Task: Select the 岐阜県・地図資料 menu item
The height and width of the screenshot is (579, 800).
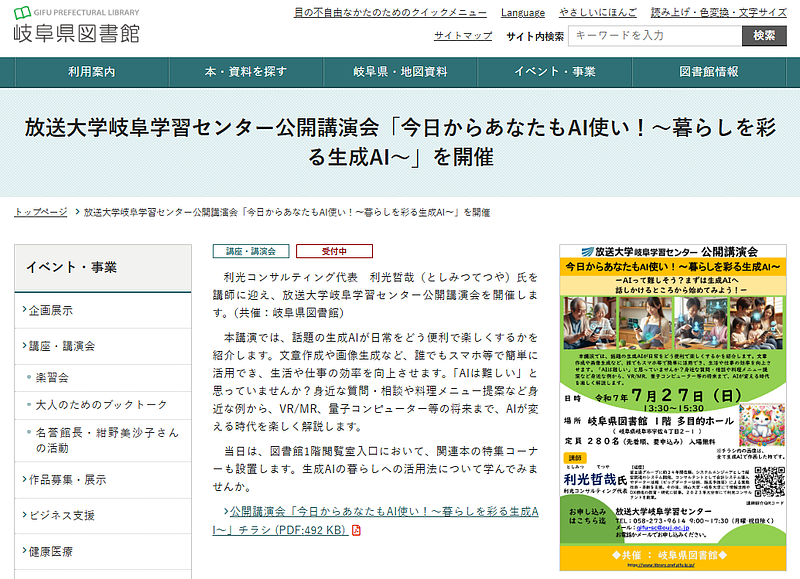Action: (400, 72)
